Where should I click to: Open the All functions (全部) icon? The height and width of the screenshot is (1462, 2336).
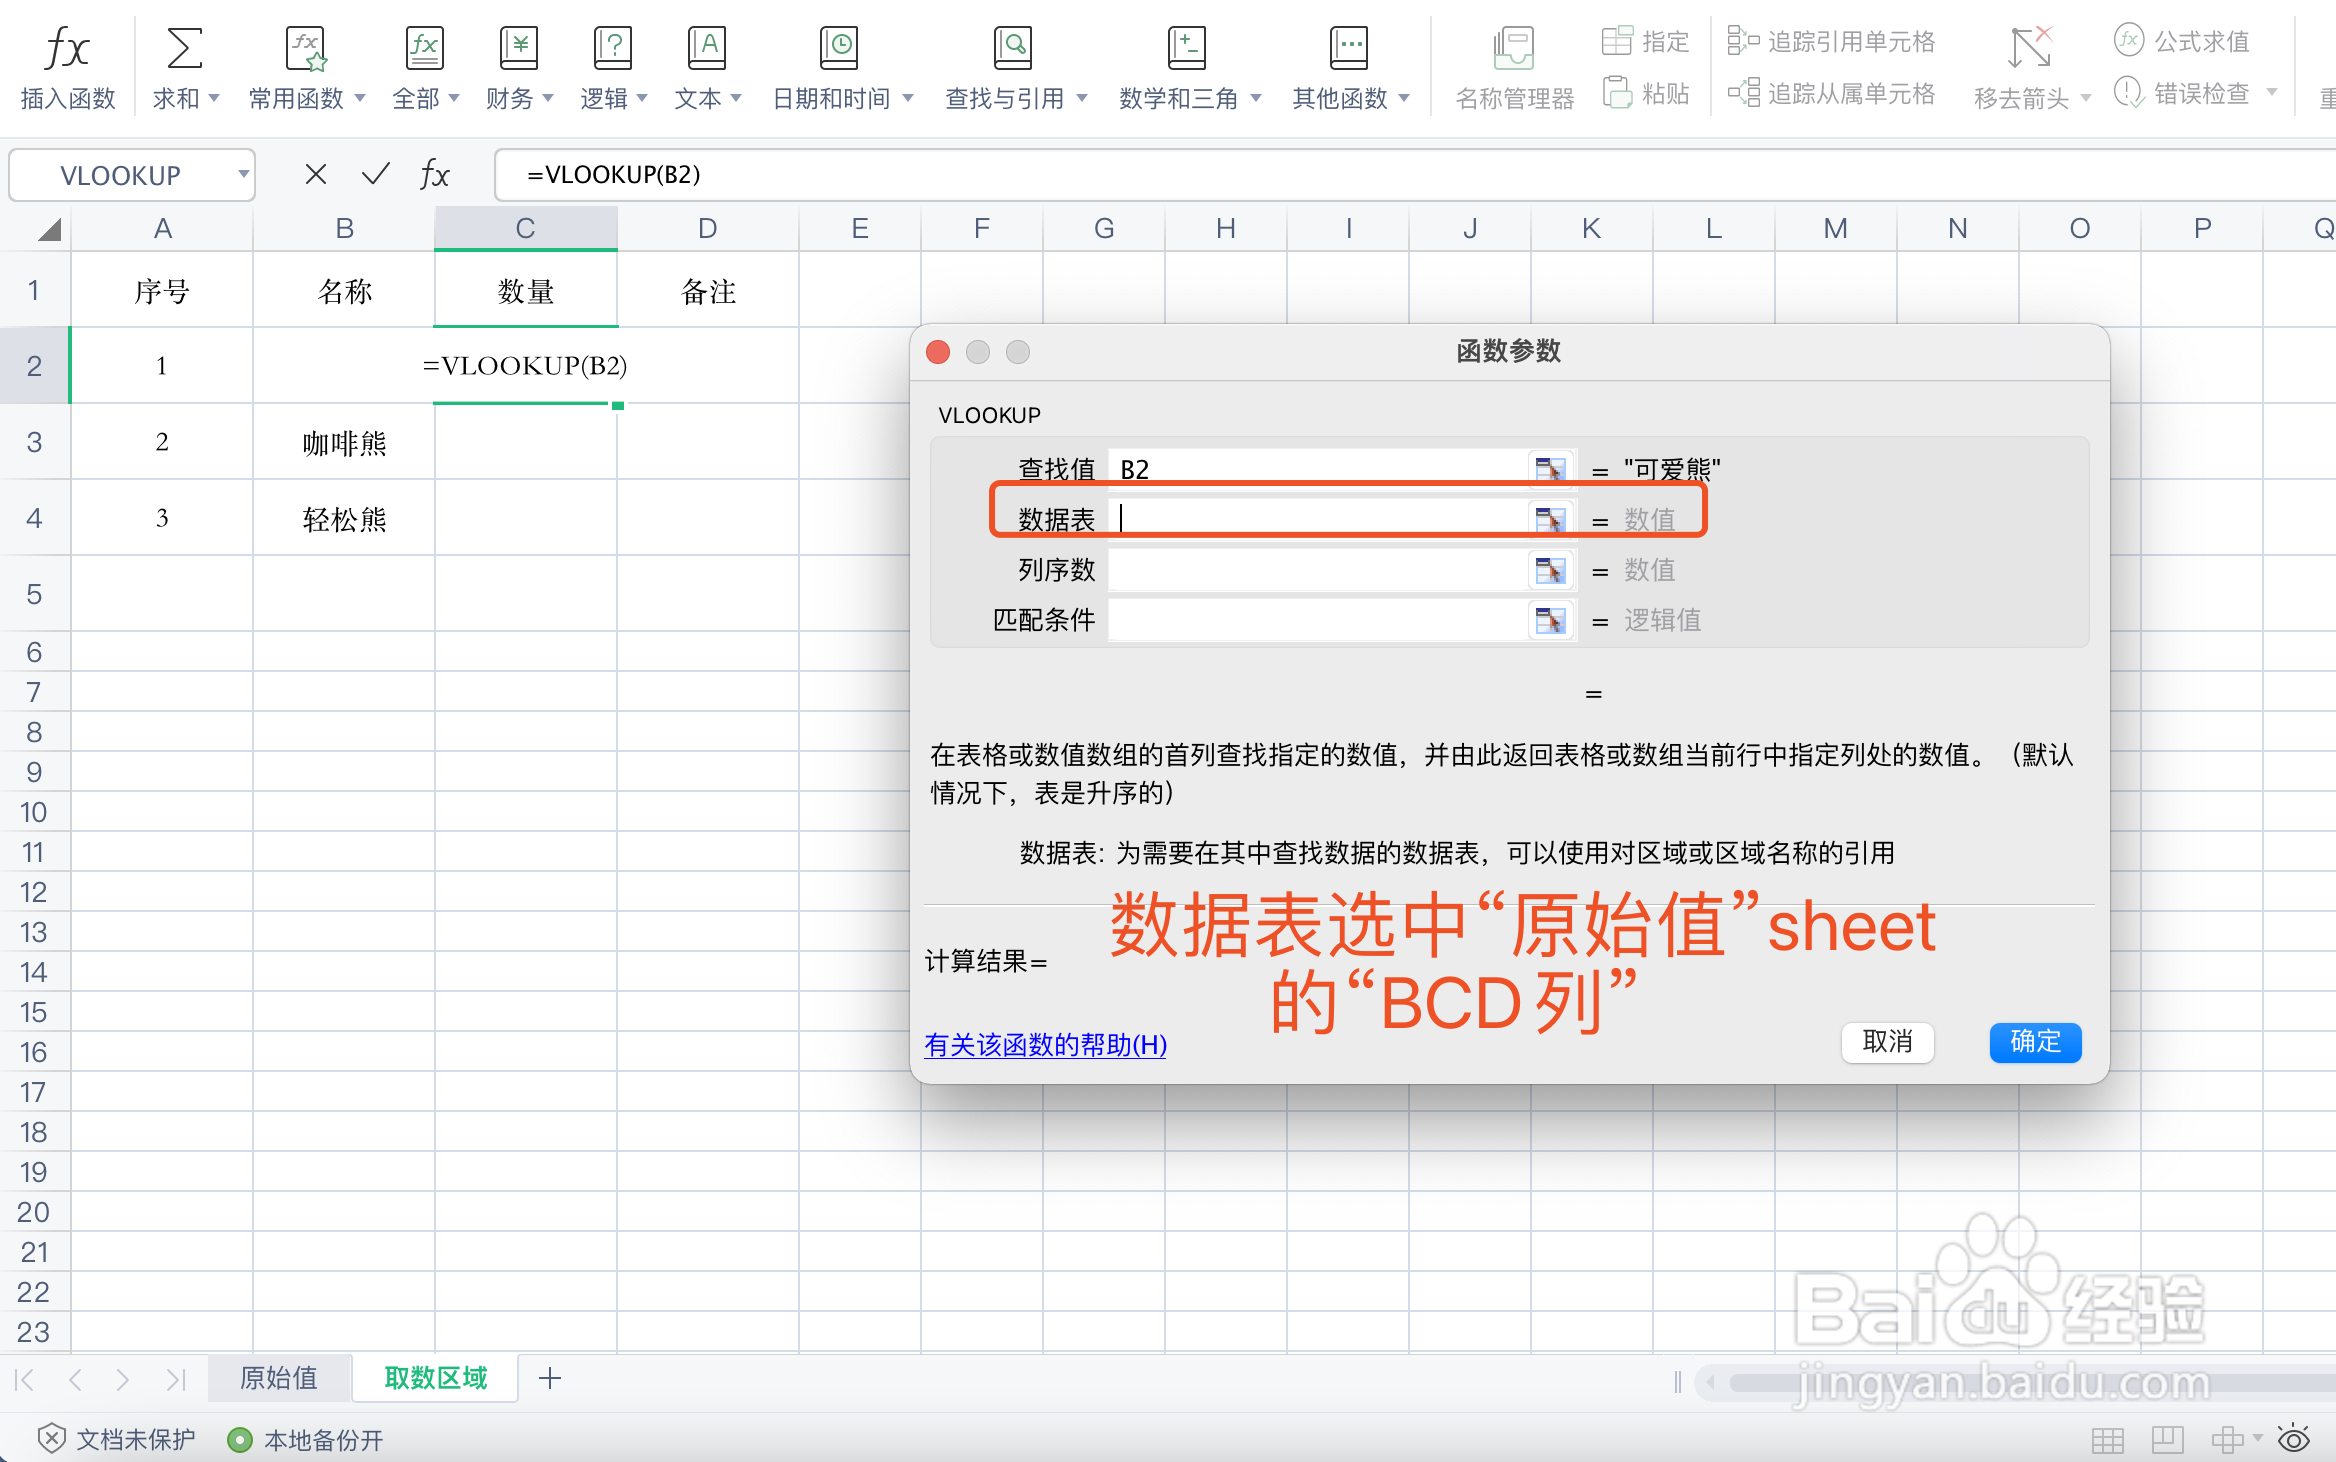tap(425, 48)
